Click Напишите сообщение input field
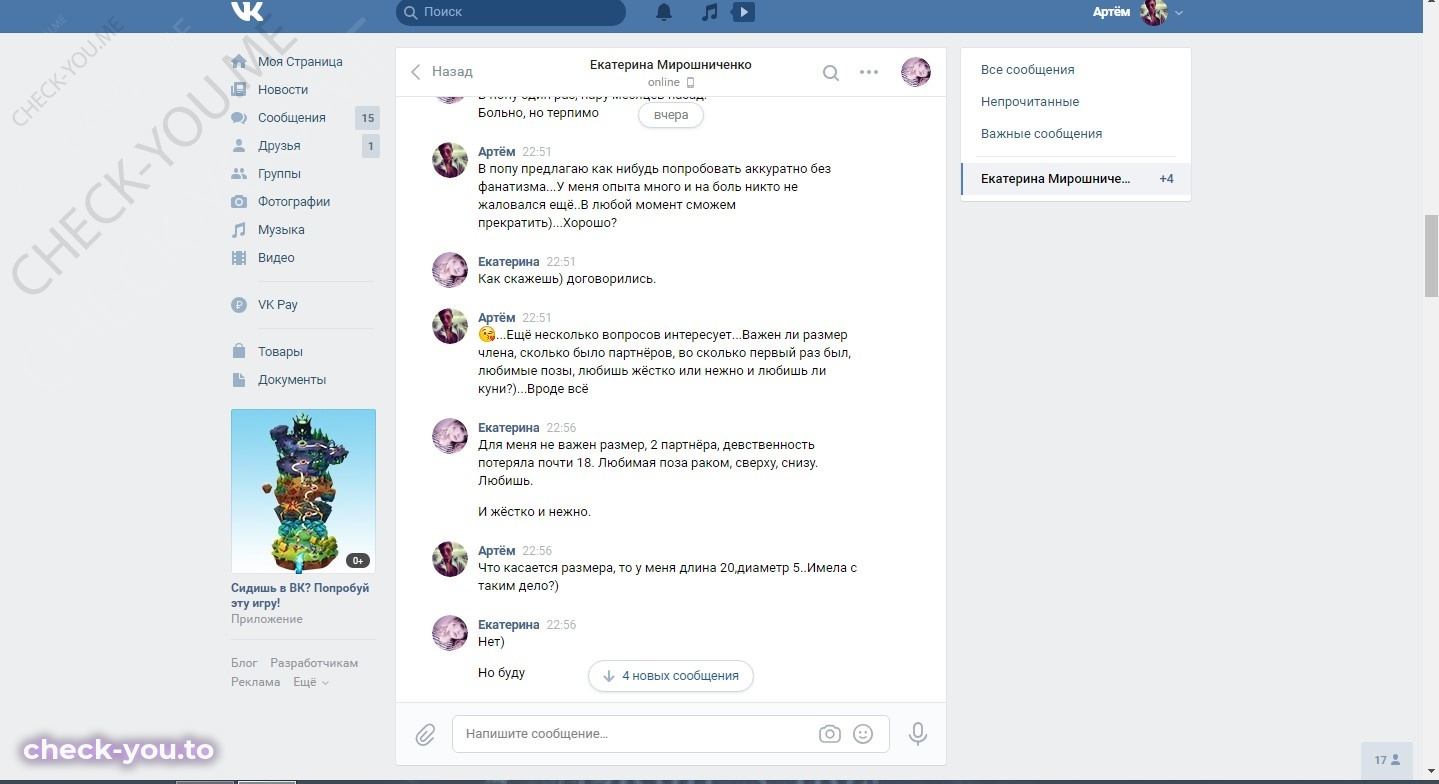Viewport: 1439px width, 784px height. (x=671, y=734)
